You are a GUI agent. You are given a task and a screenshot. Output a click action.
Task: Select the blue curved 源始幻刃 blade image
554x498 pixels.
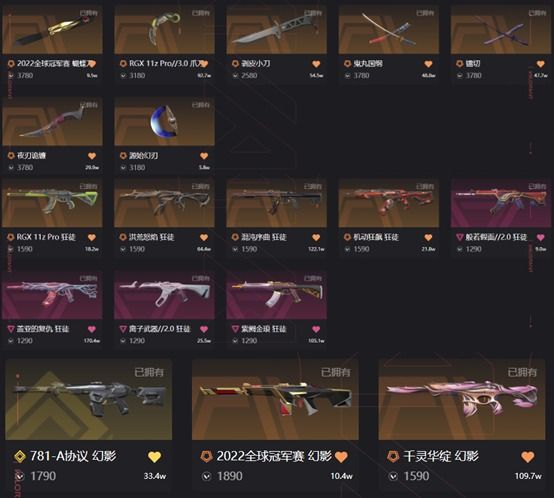click(x=164, y=122)
